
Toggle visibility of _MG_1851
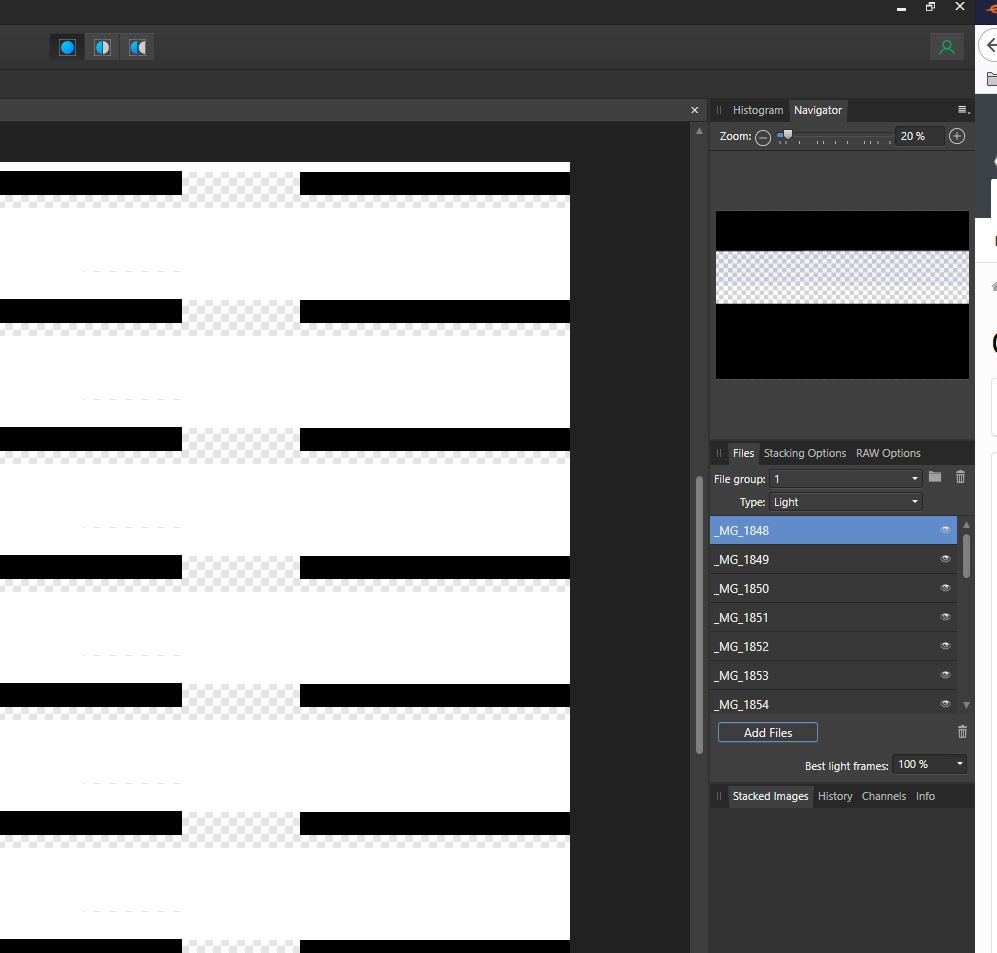(x=945, y=617)
